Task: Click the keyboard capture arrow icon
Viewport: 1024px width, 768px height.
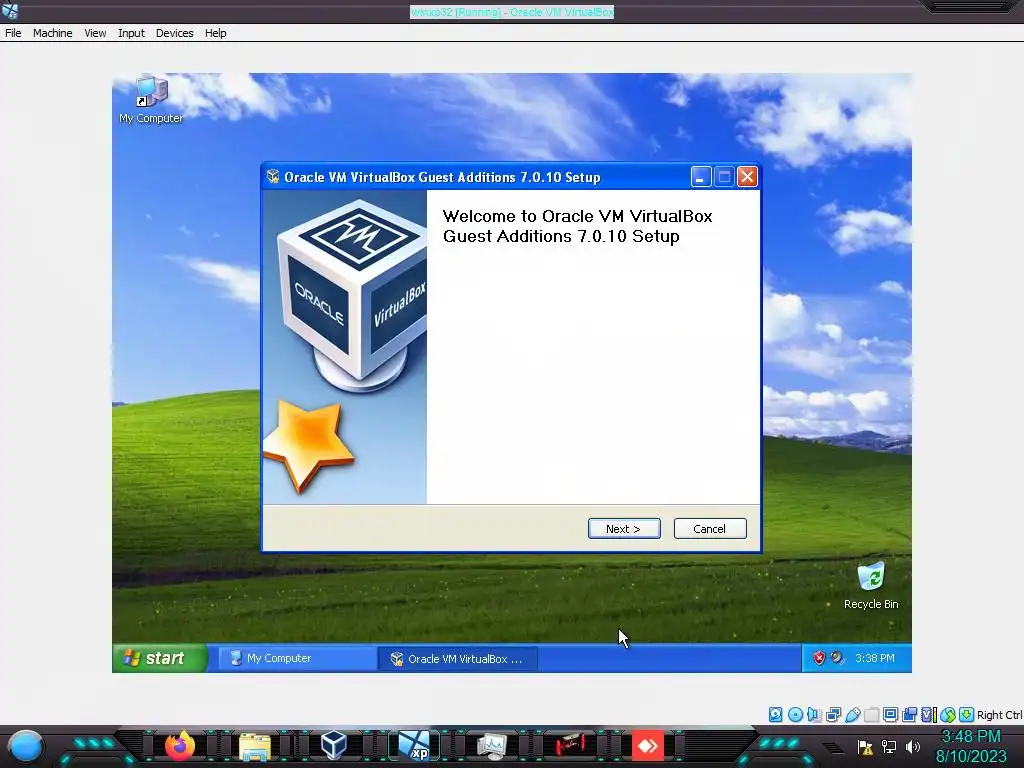Action: [967, 714]
